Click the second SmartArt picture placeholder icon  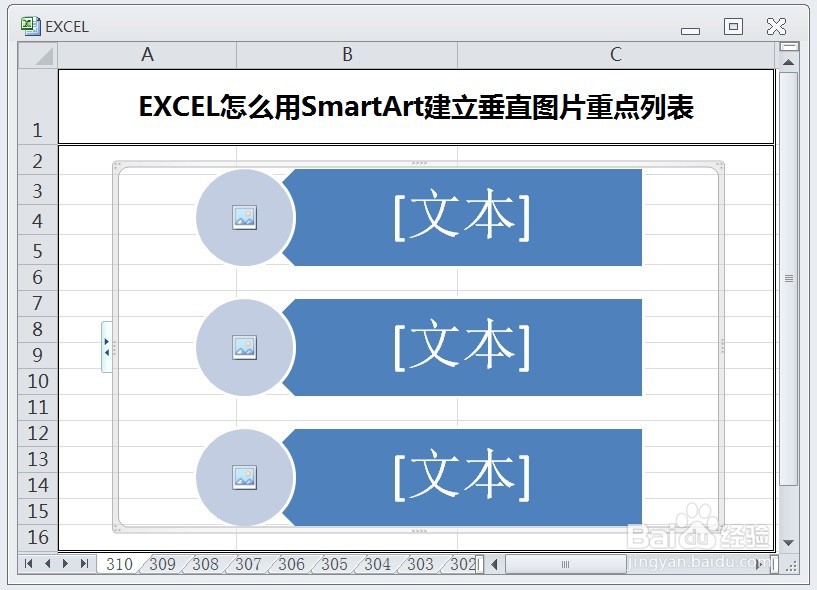click(244, 348)
